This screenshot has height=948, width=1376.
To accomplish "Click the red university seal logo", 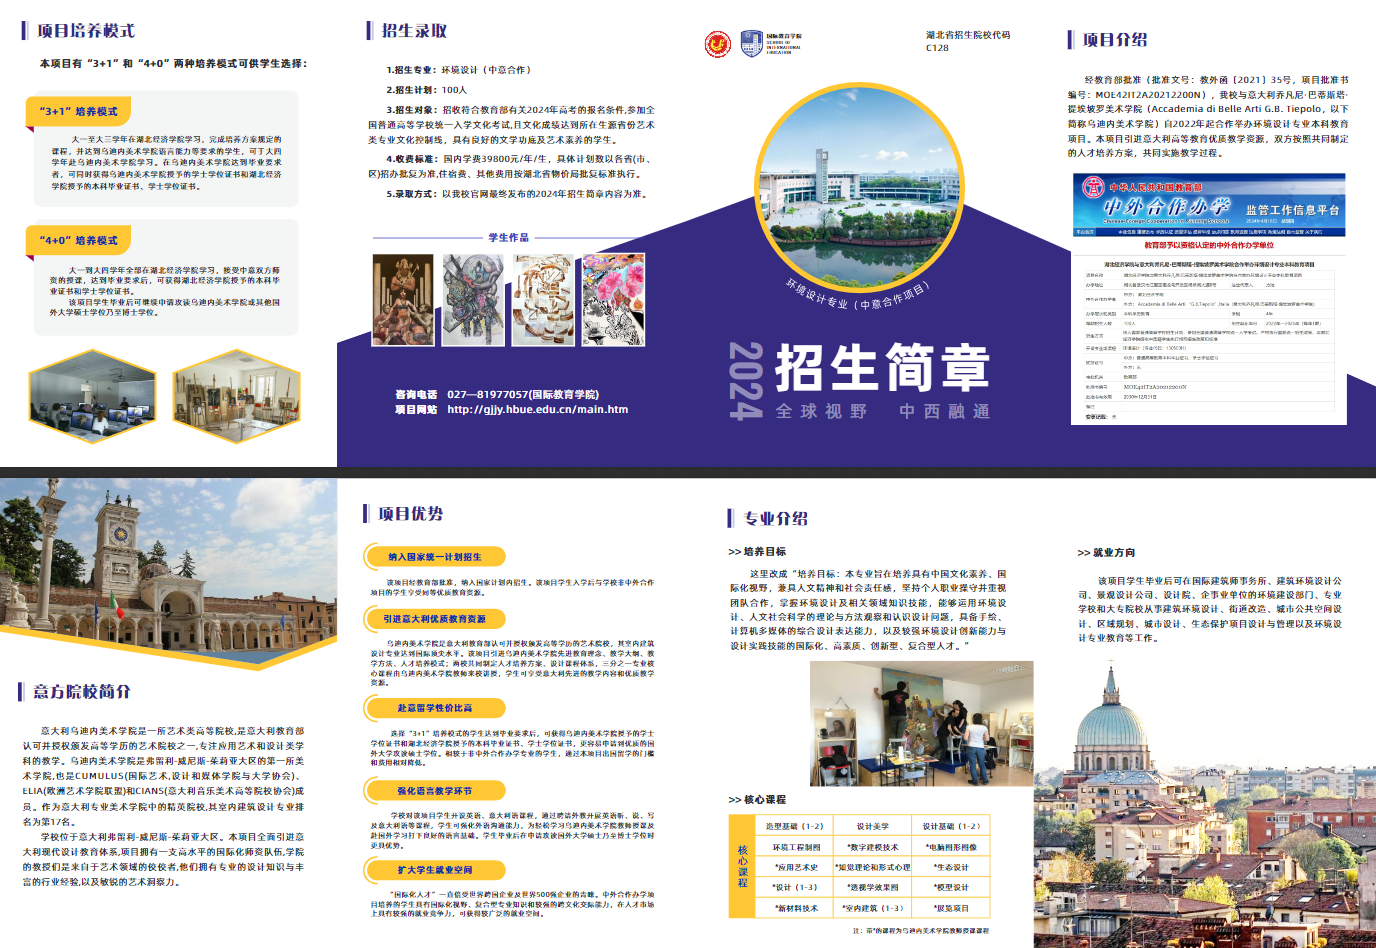I will 718,44.
